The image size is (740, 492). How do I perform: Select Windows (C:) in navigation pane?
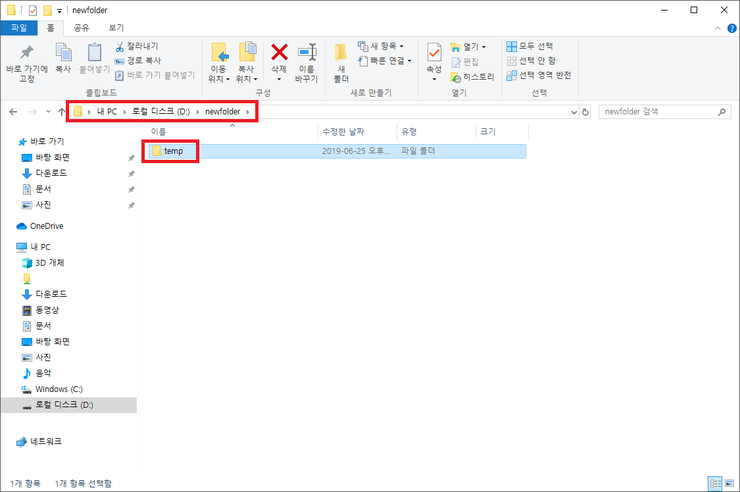(x=65, y=388)
